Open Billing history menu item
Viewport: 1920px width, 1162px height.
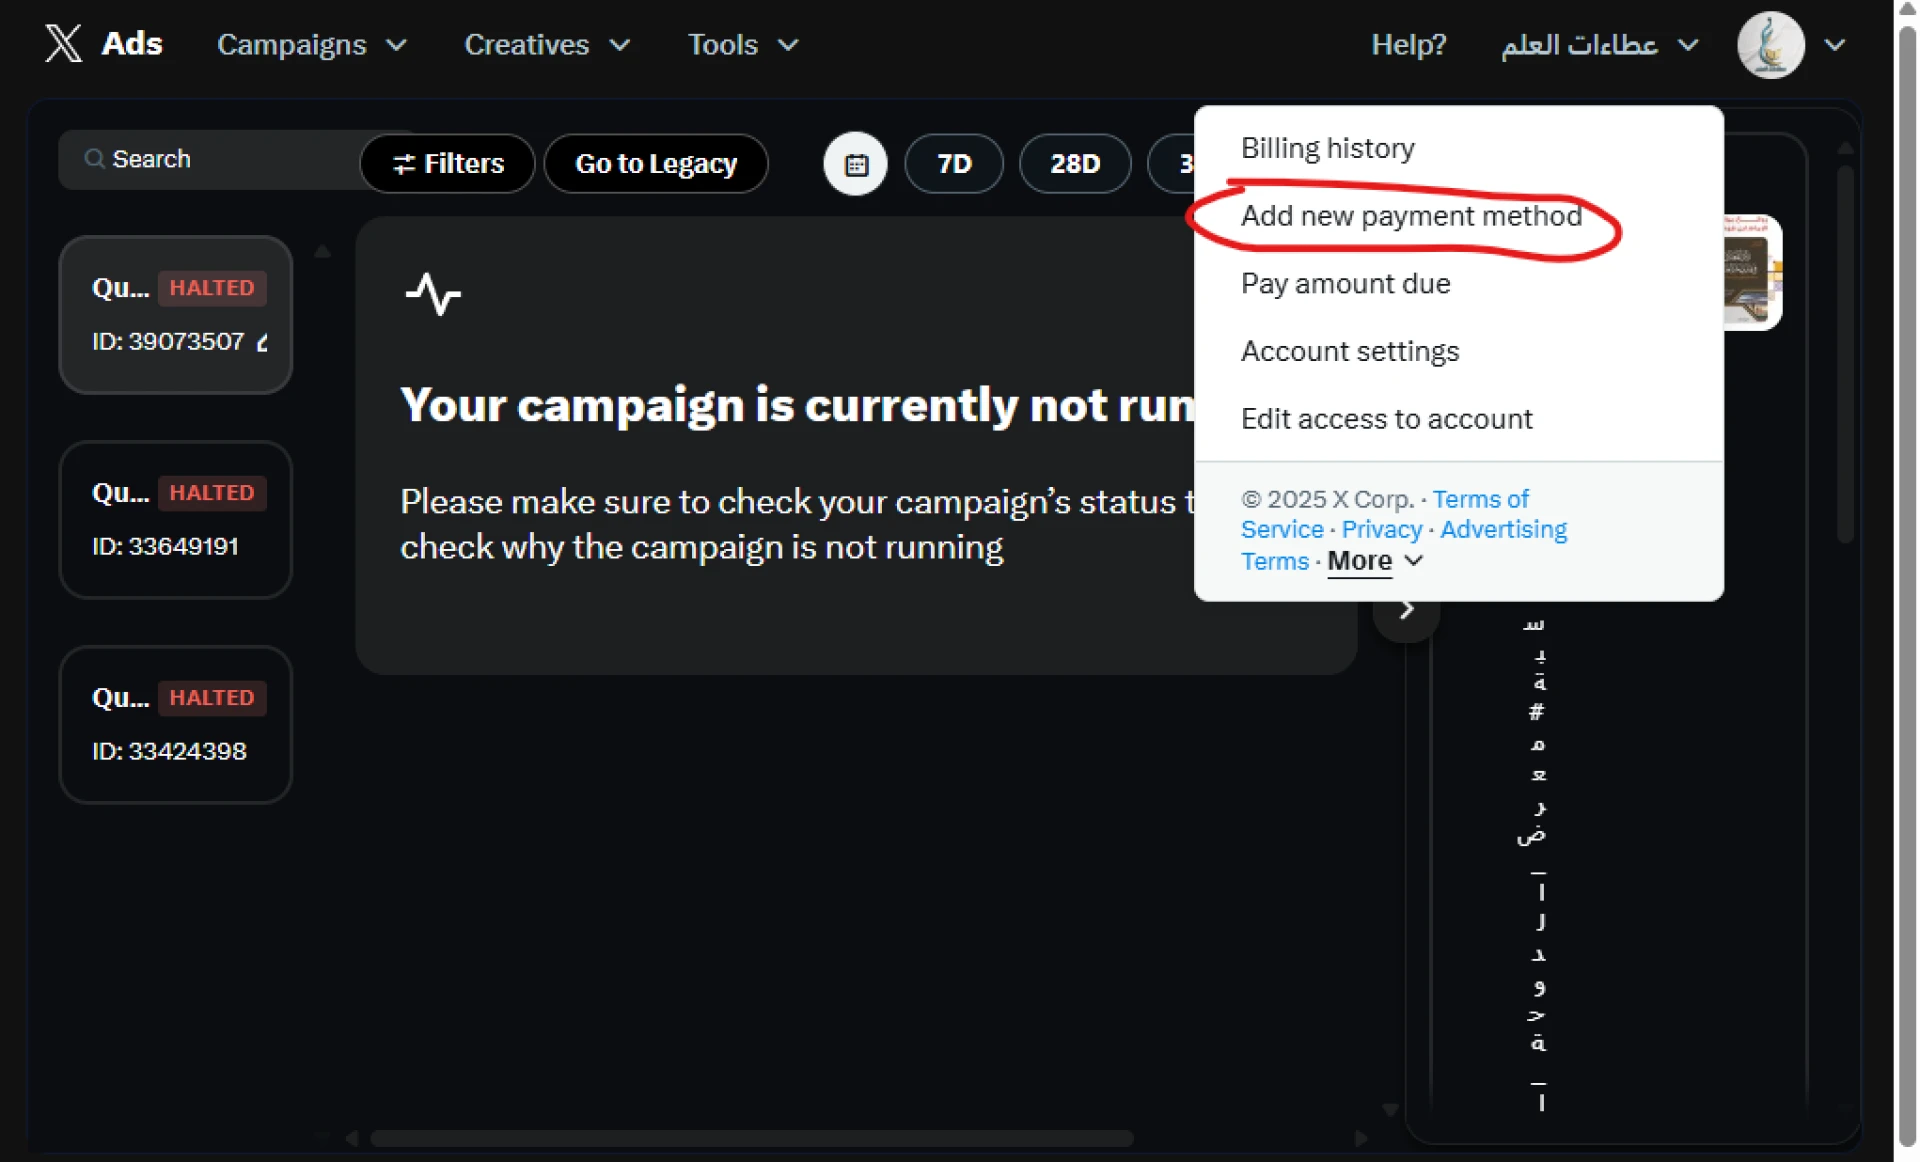(1327, 148)
